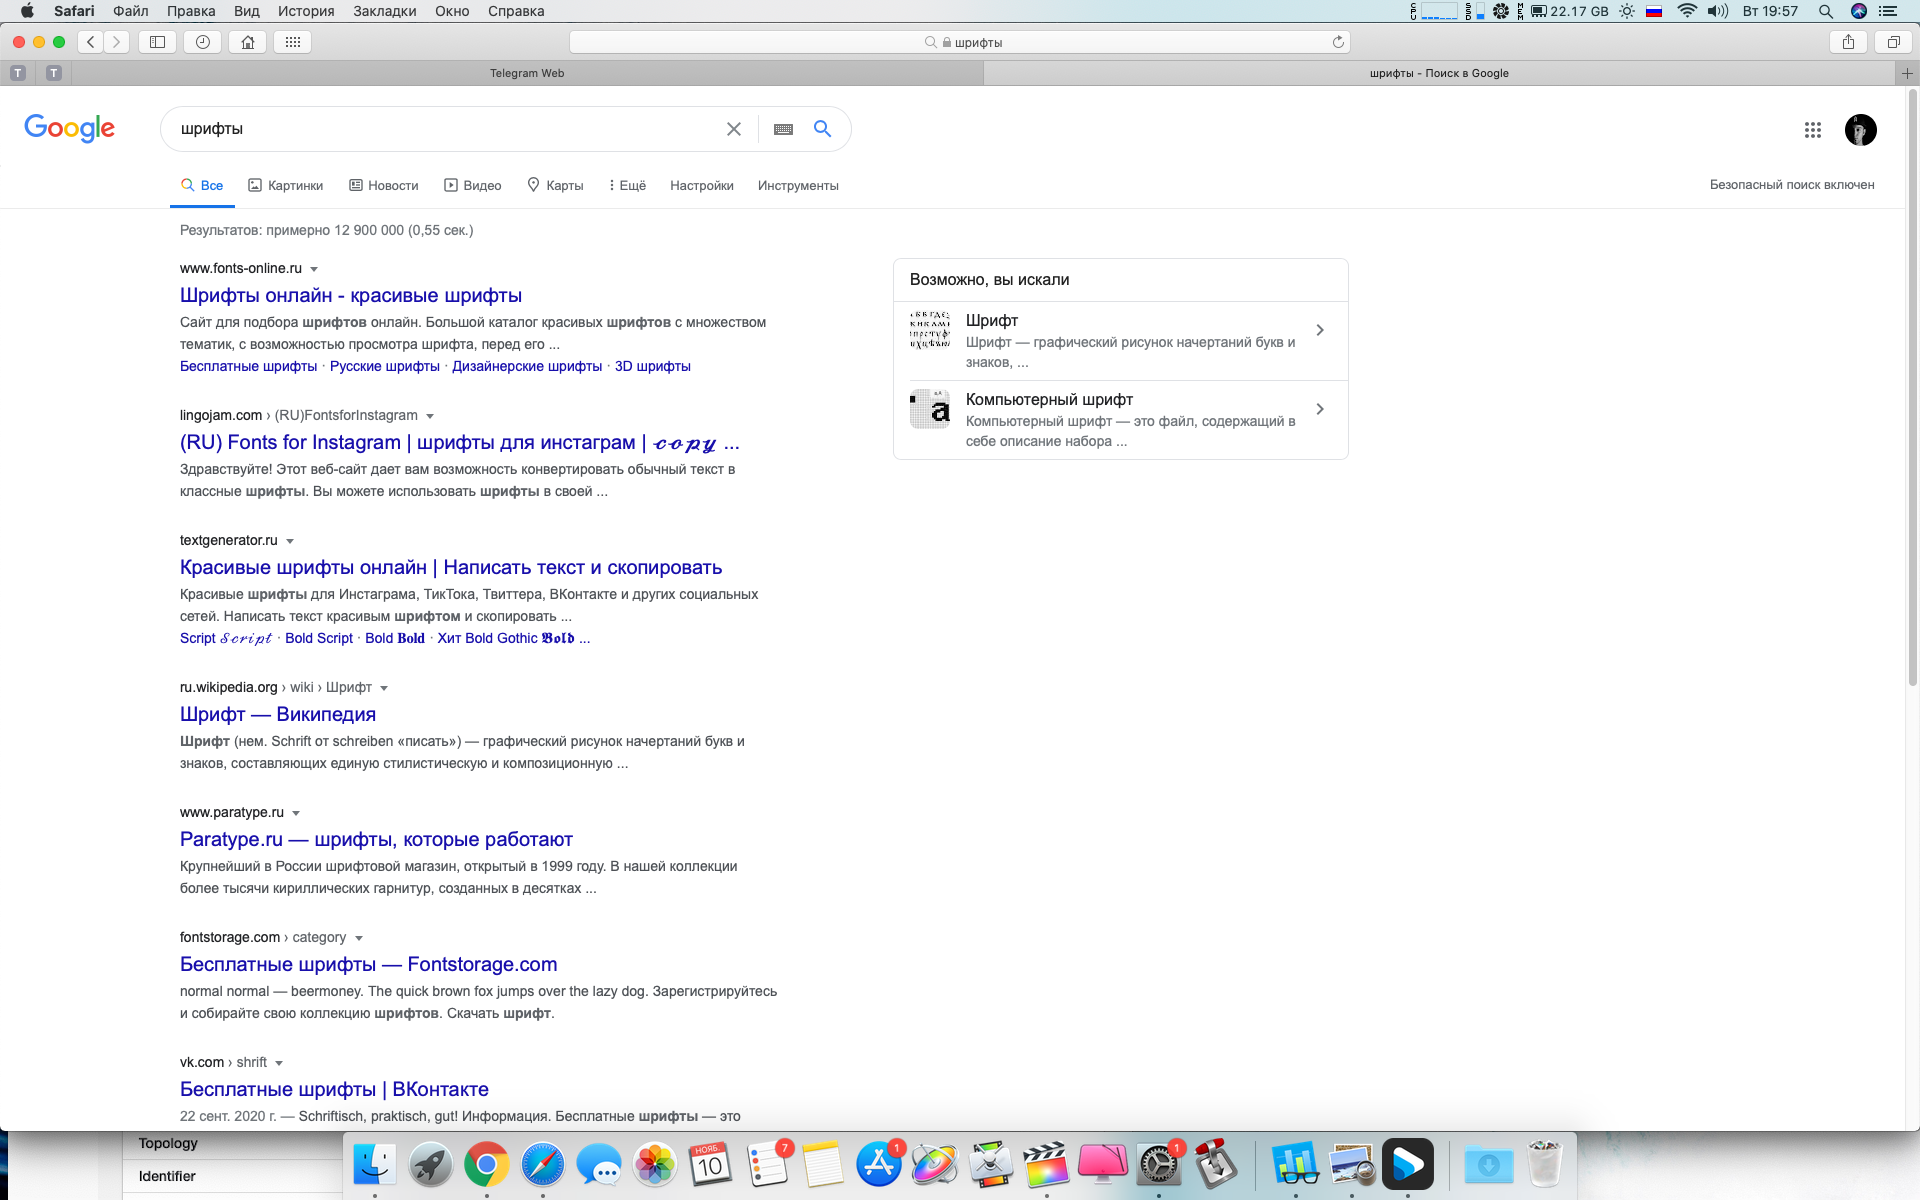Screen dimensions: 1920x1200
Task: Switch to the Картинки search tab
Action: click(286, 185)
